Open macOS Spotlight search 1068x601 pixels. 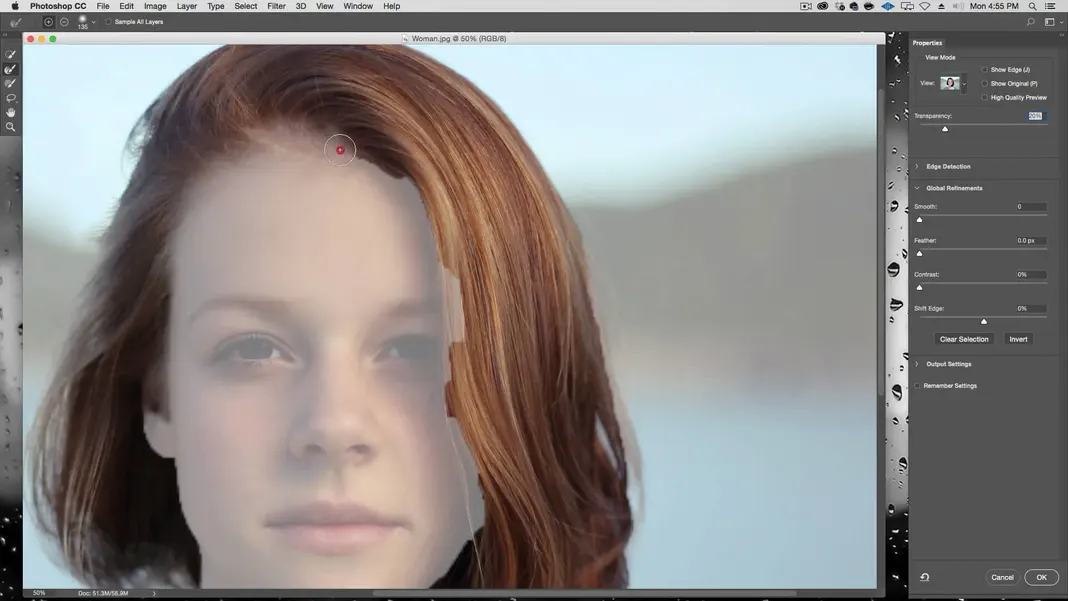point(1033,6)
